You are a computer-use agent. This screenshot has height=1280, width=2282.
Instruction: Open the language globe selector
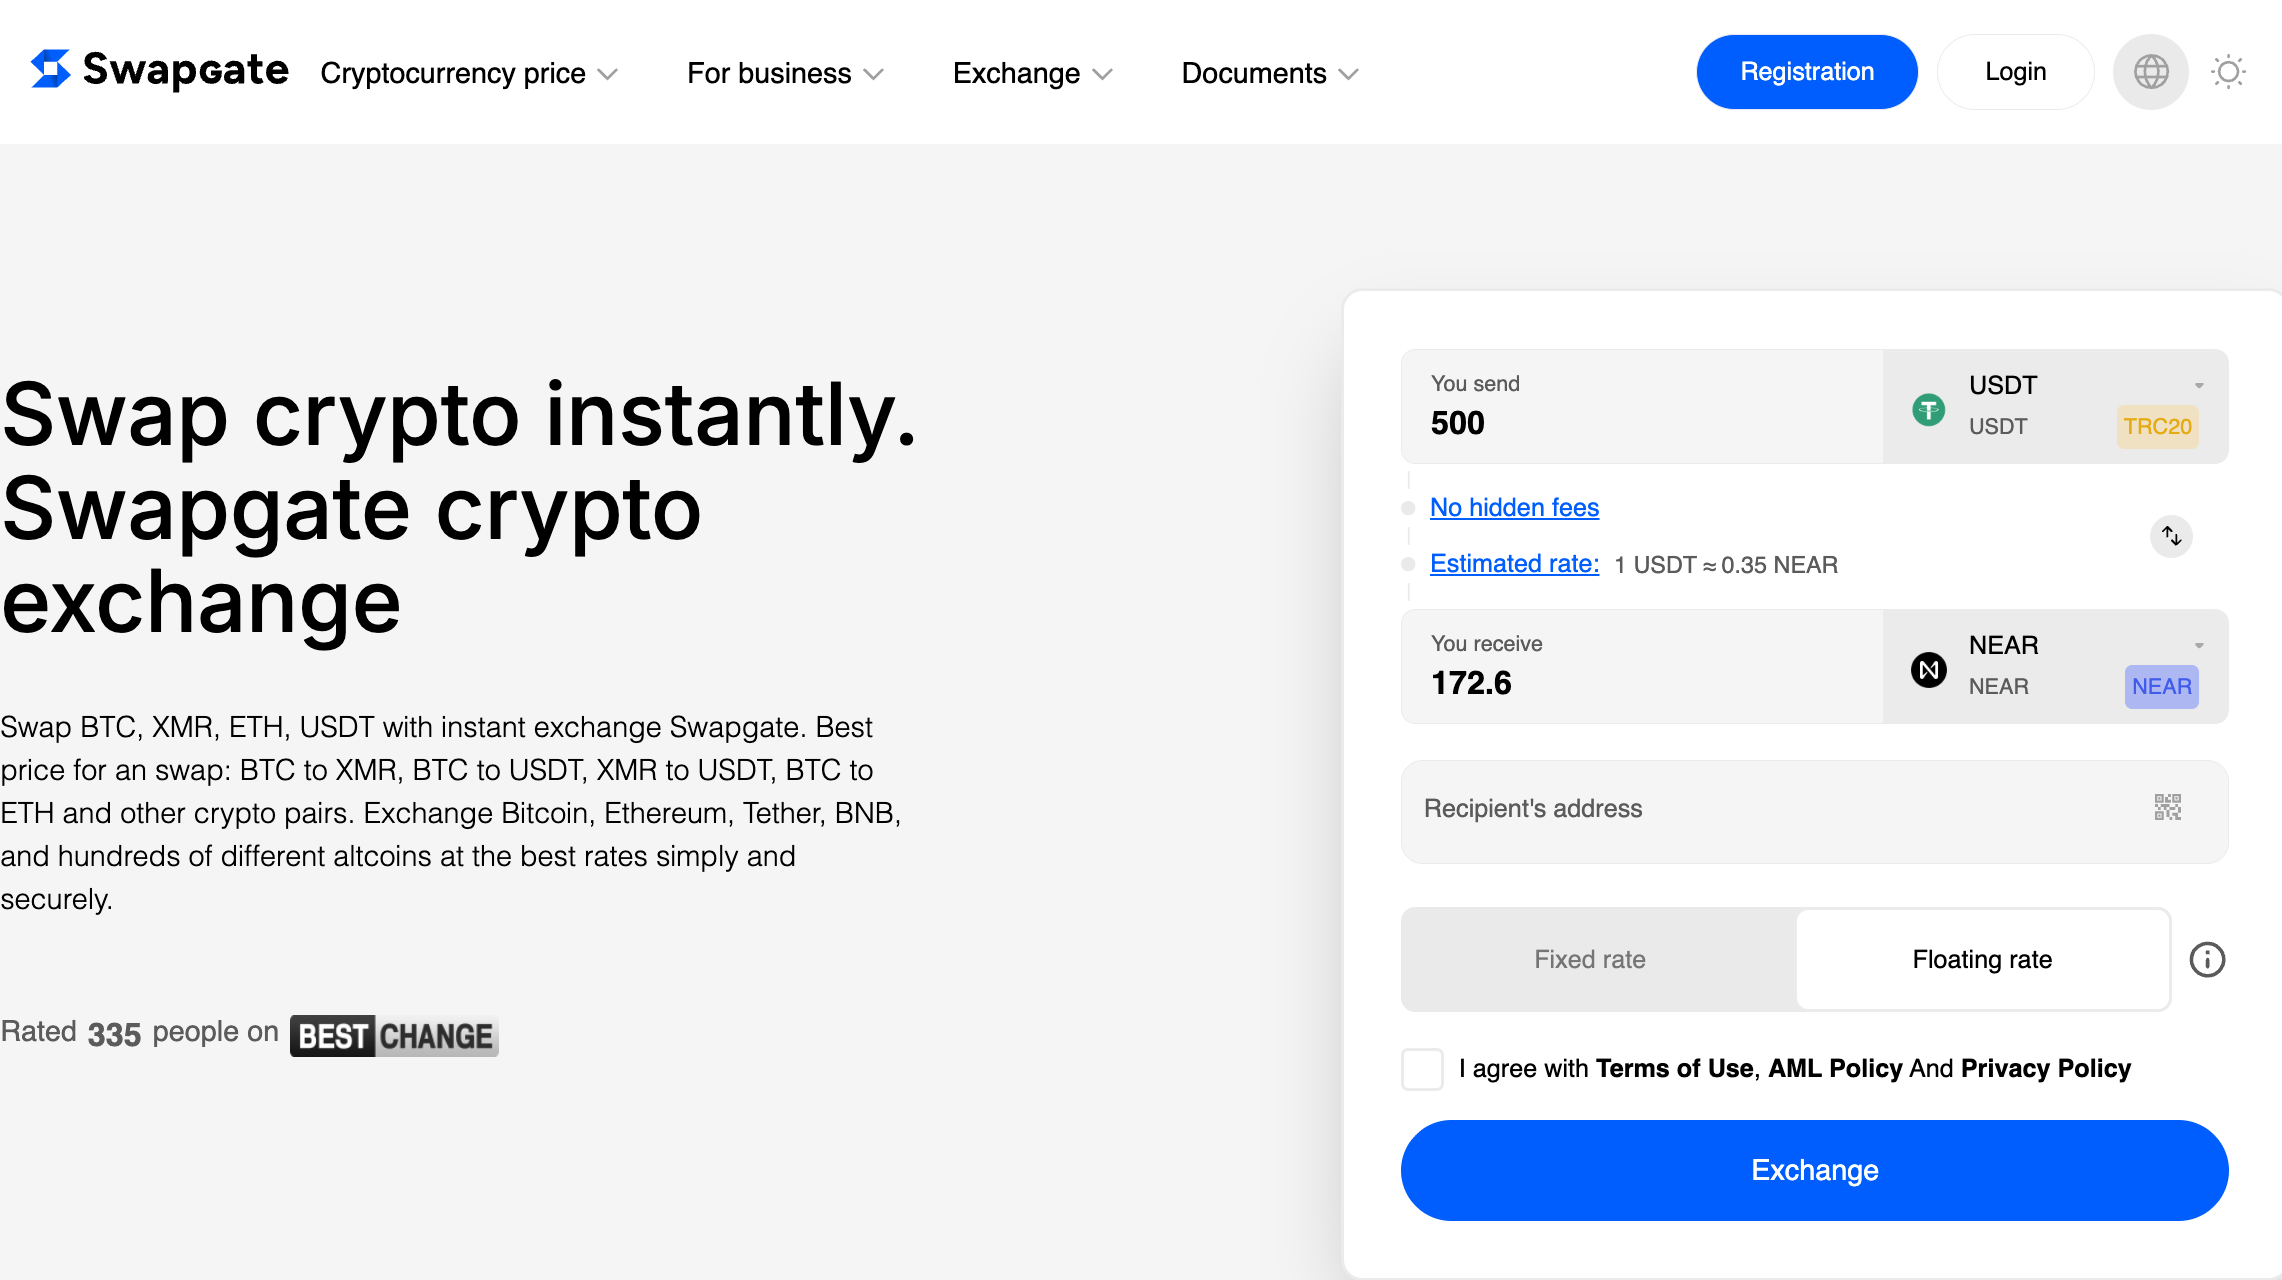coord(2150,72)
